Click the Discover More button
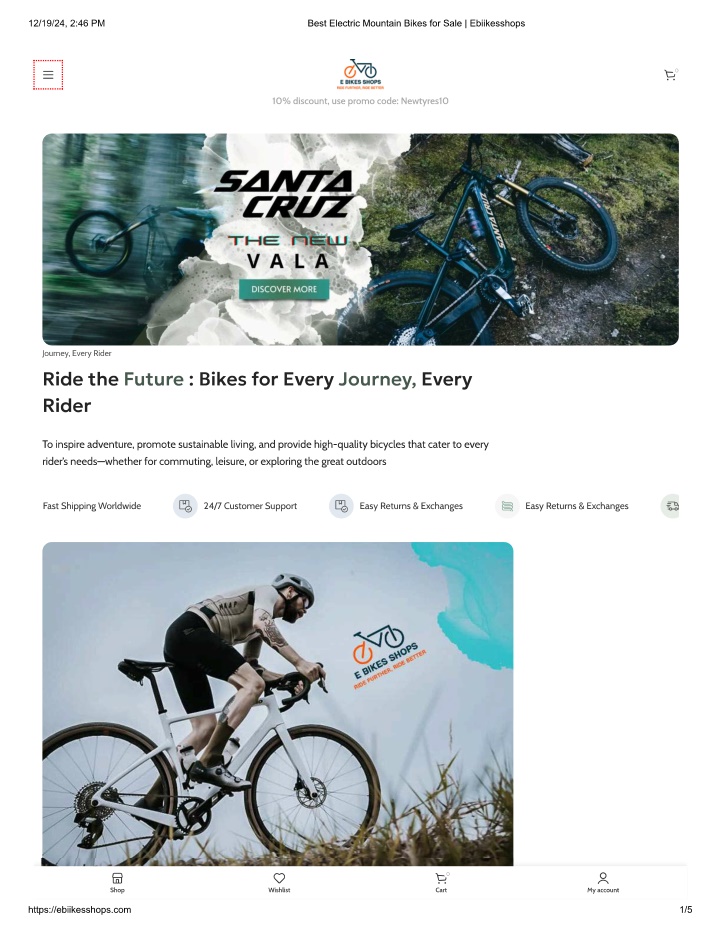Image resolution: width=720 pixels, height=931 pixels. coord(284,289)
